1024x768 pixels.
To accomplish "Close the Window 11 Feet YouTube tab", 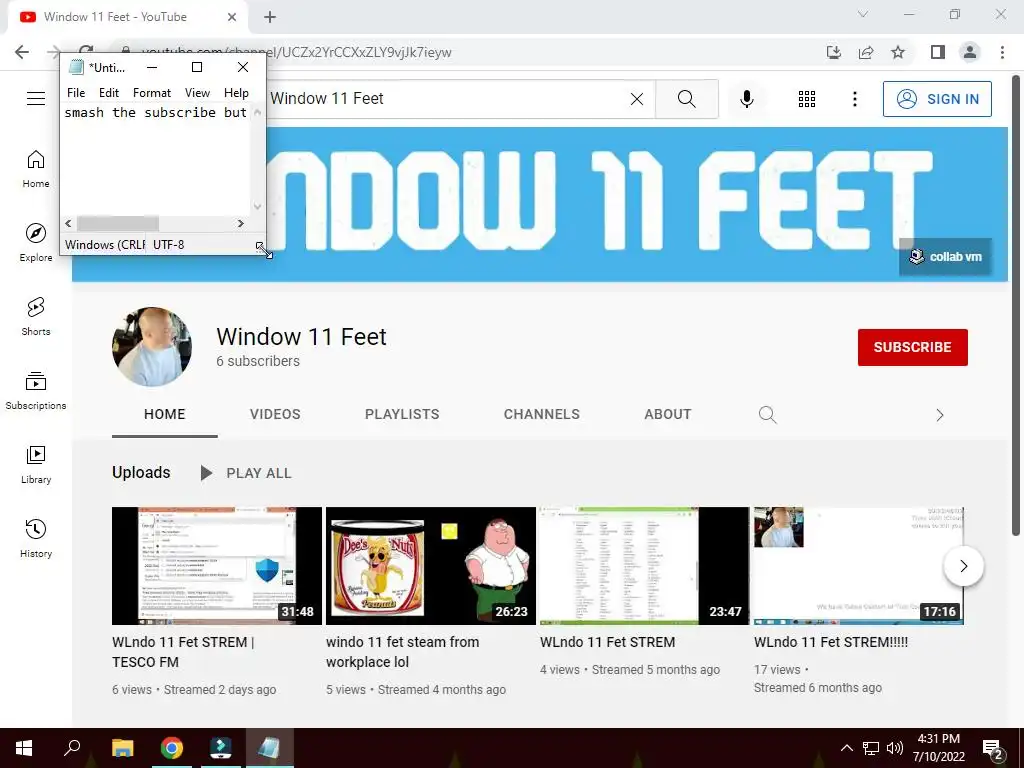I will click(232, 17).
